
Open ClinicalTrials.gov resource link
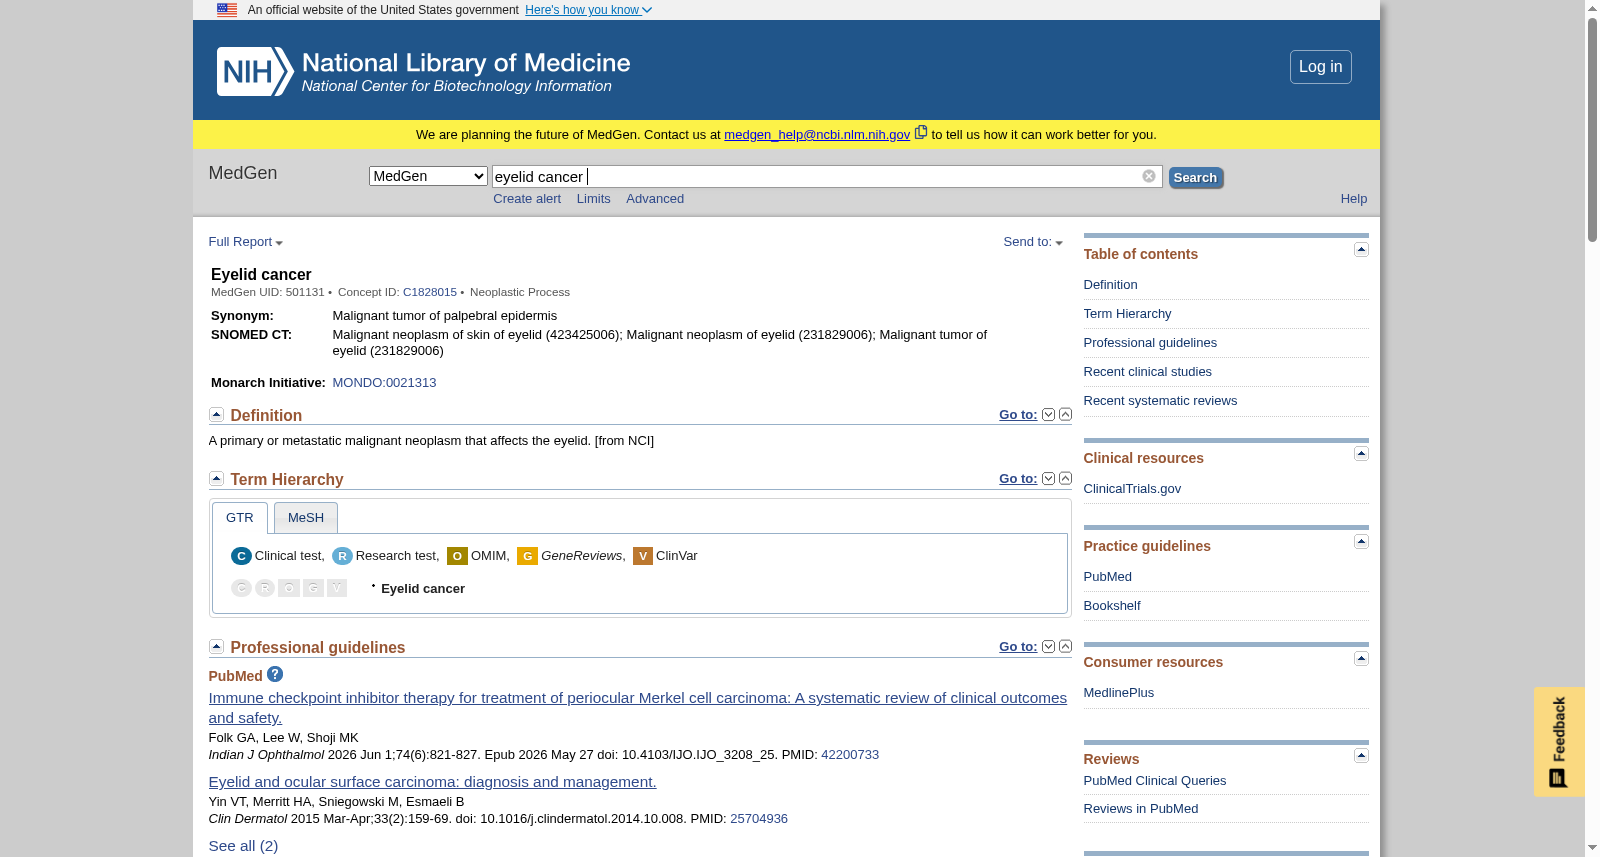click(1132, 489)
